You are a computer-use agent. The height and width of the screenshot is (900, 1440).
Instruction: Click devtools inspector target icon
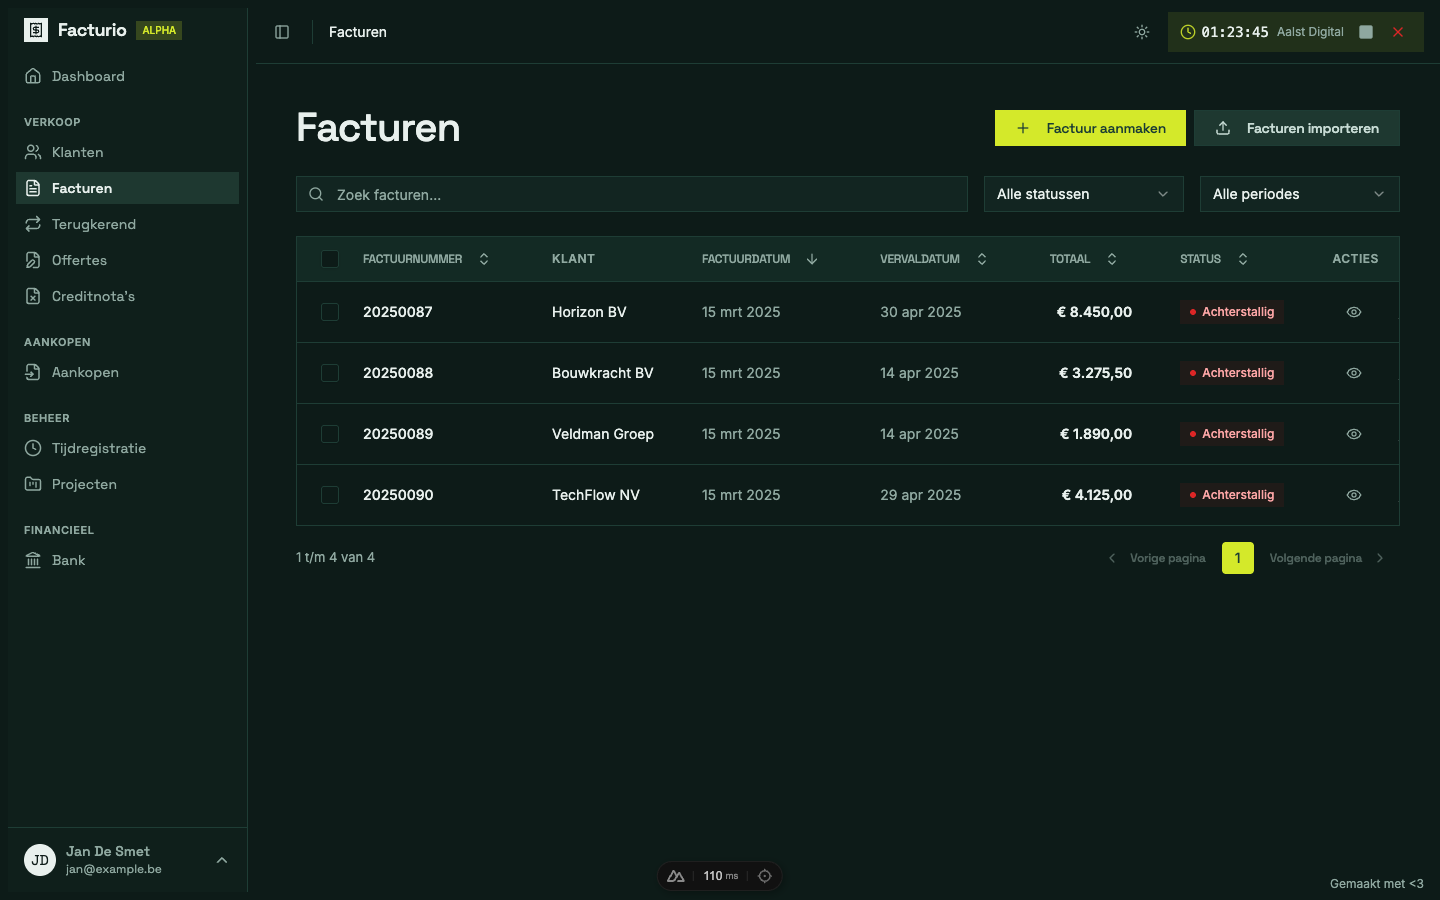coord(765,876)
